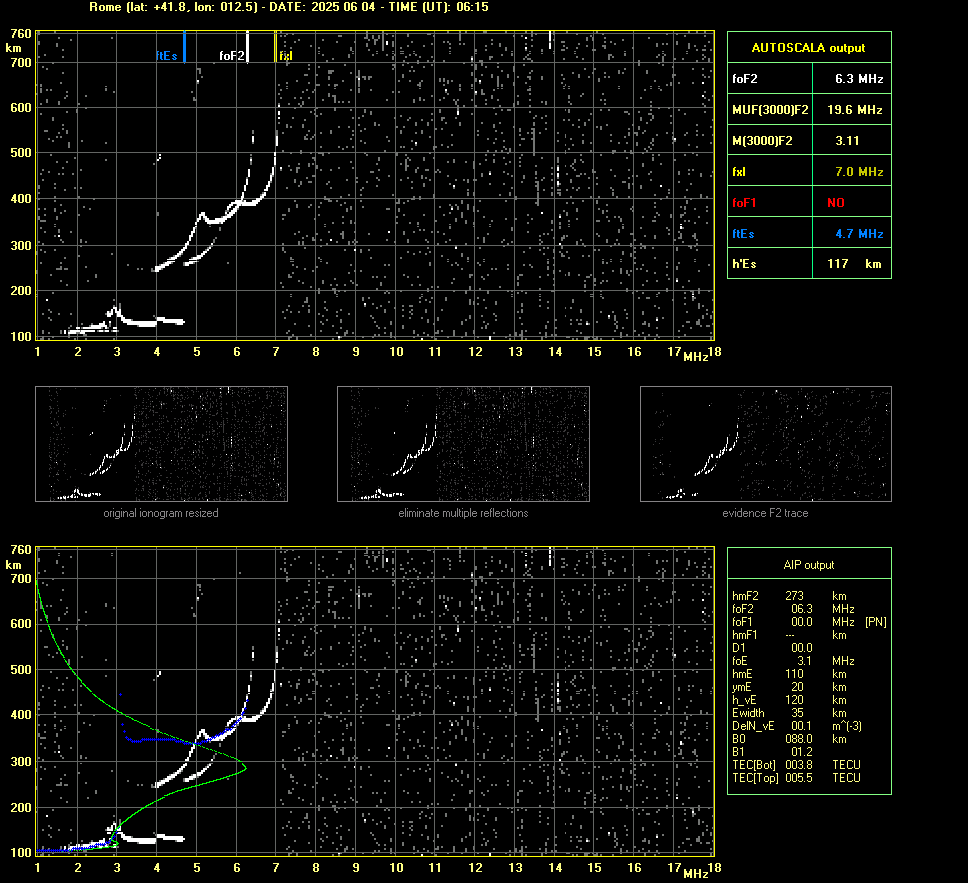968x883 pixels.
Task: Click the 500 km tick on bottom ionogram
Action: click(20, 669)
